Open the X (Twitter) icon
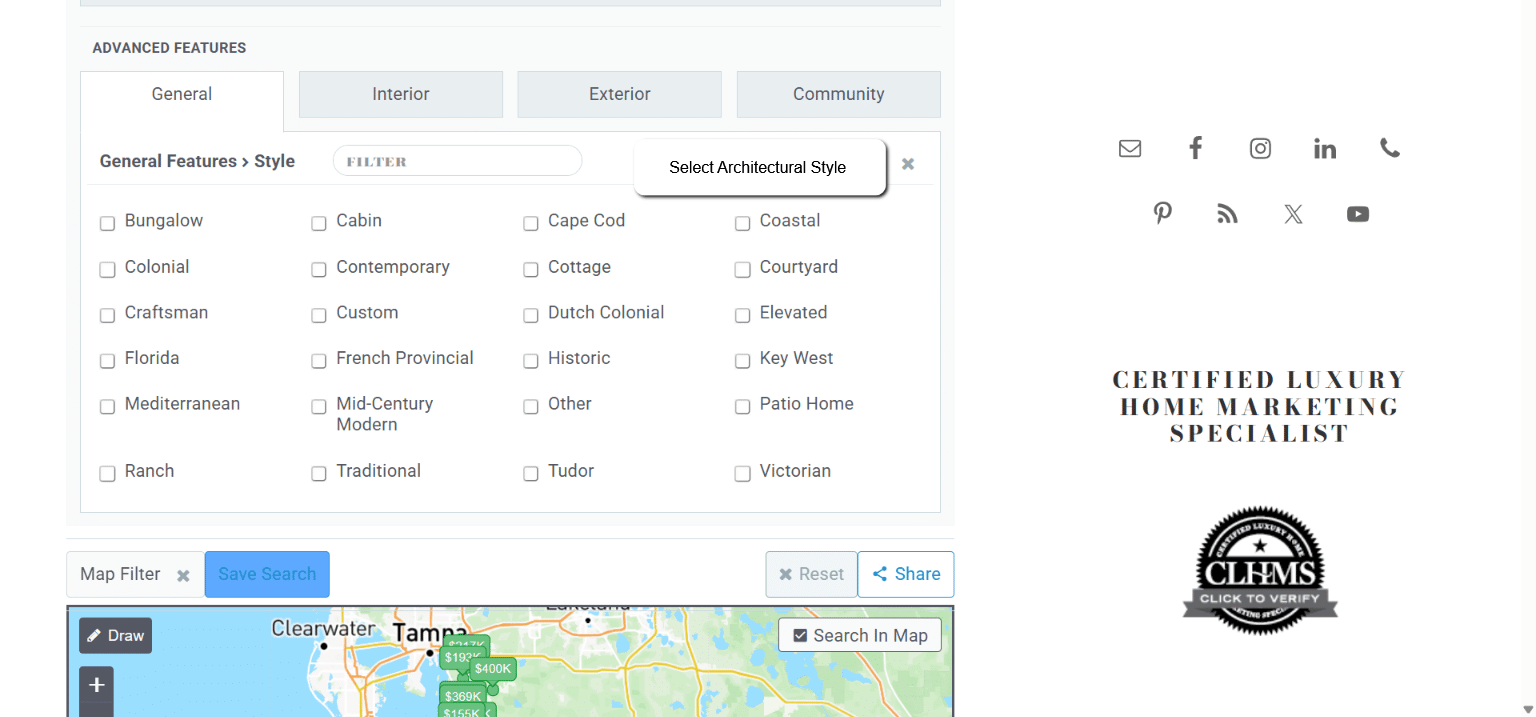 (x=1293, y=214)
